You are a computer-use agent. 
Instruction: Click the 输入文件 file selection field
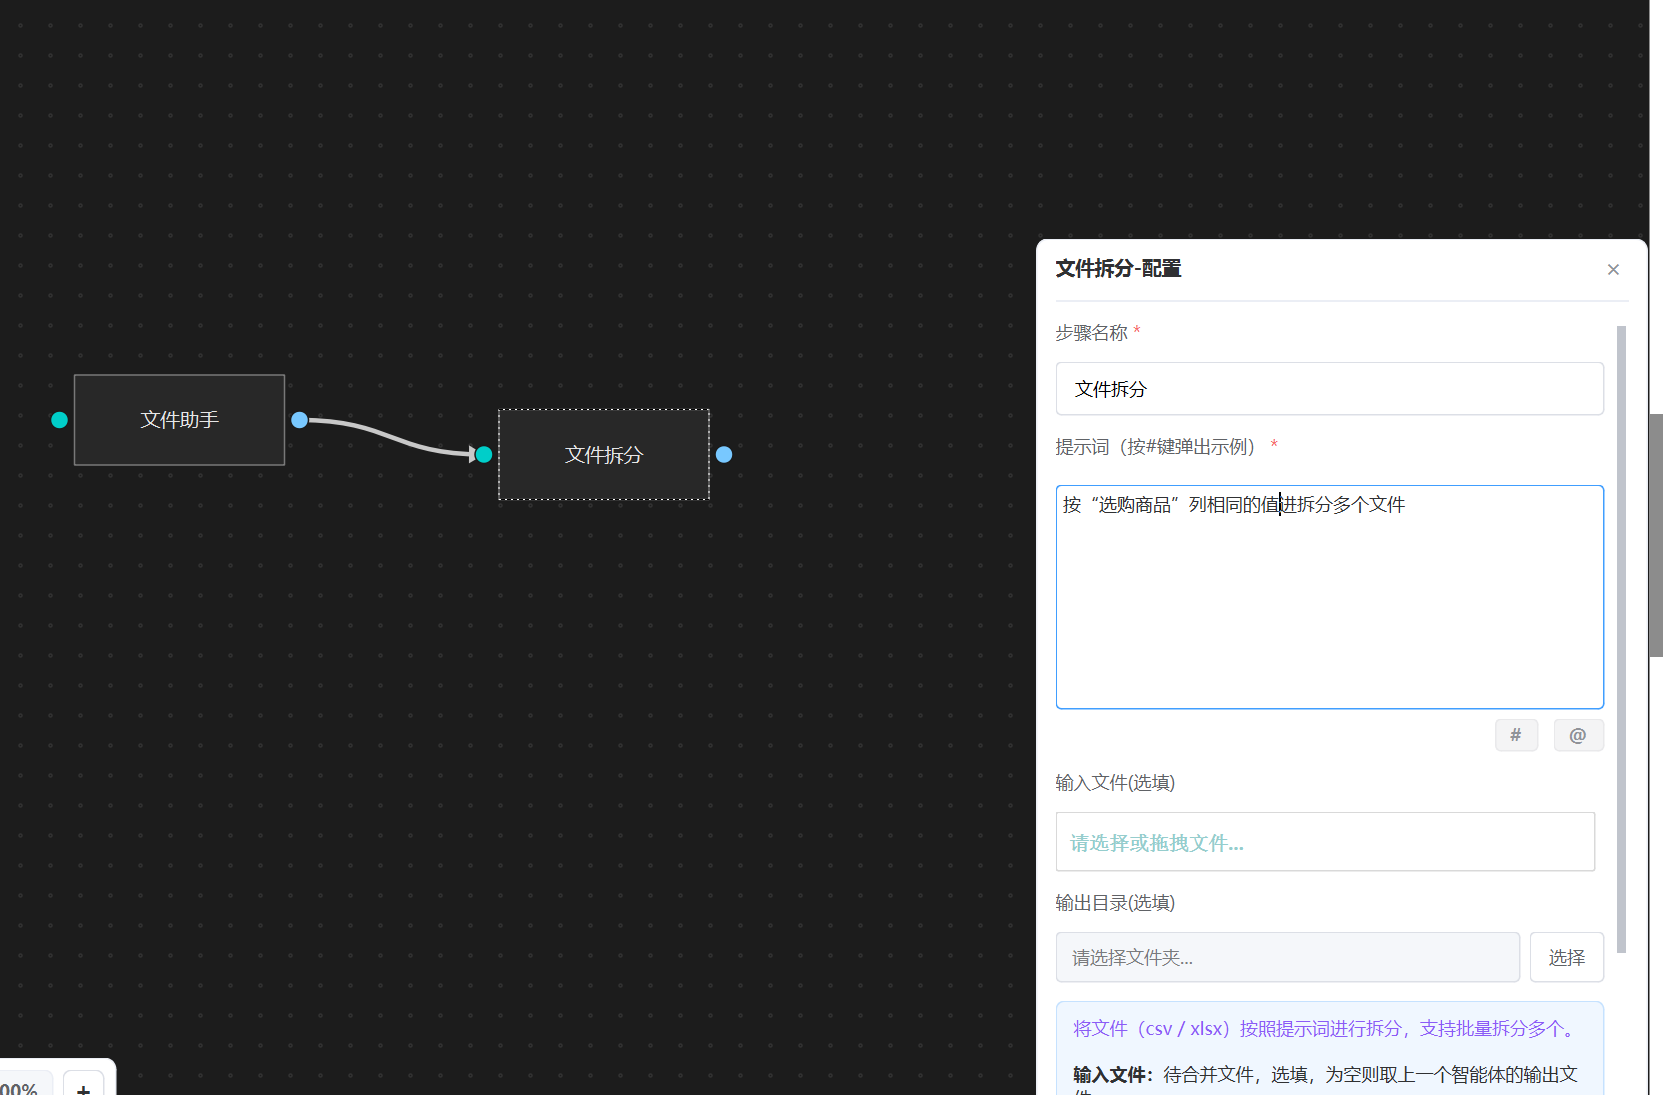pos(1324,842)
